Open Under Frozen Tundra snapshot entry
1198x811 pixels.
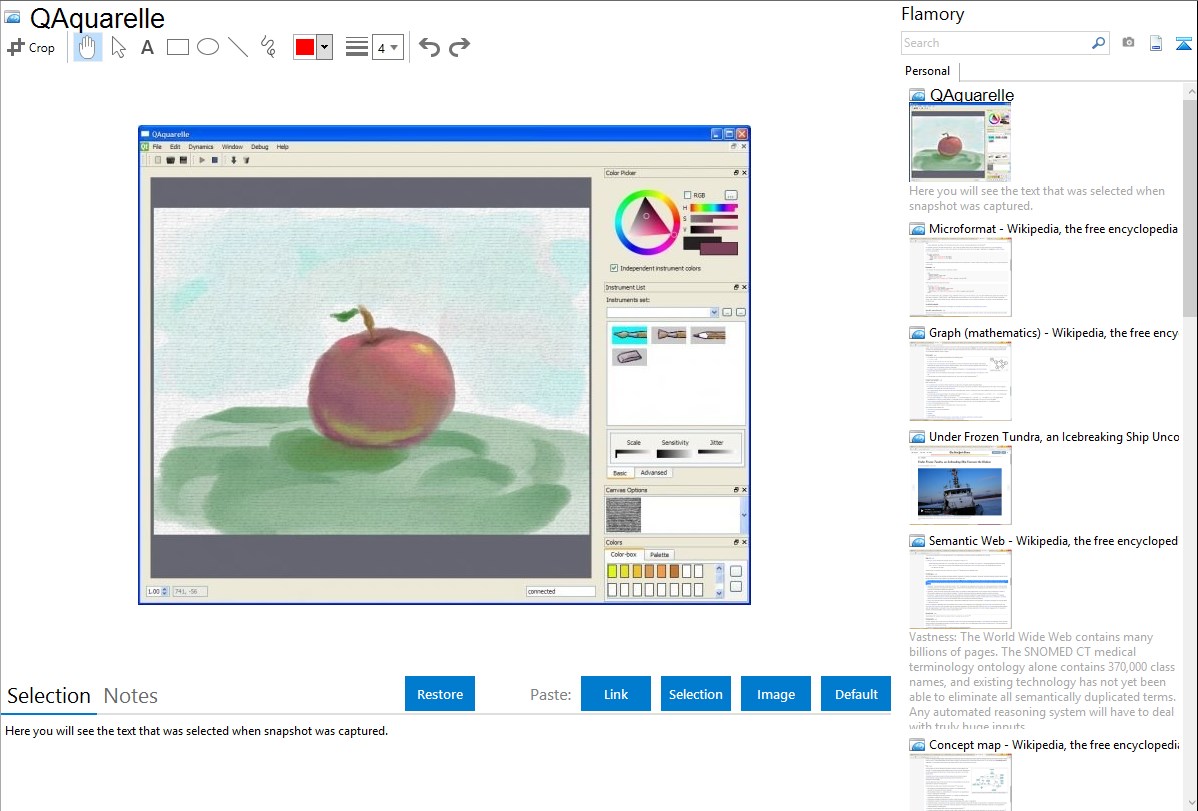(x=1054, y=436)
